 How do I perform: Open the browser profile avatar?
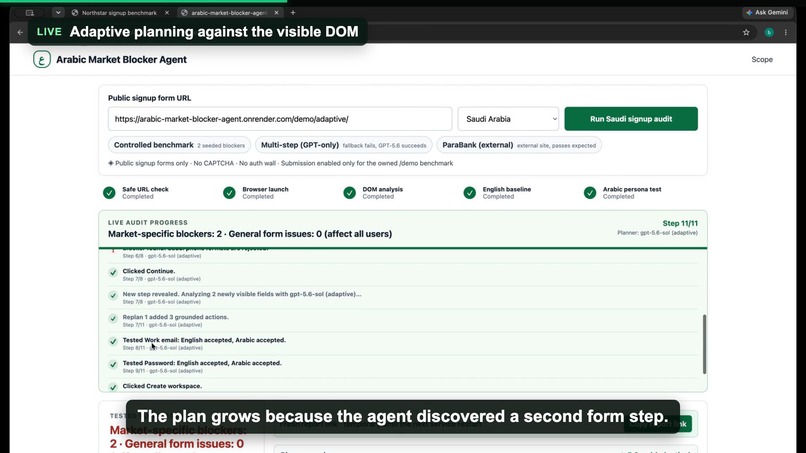tap(769, 32)
